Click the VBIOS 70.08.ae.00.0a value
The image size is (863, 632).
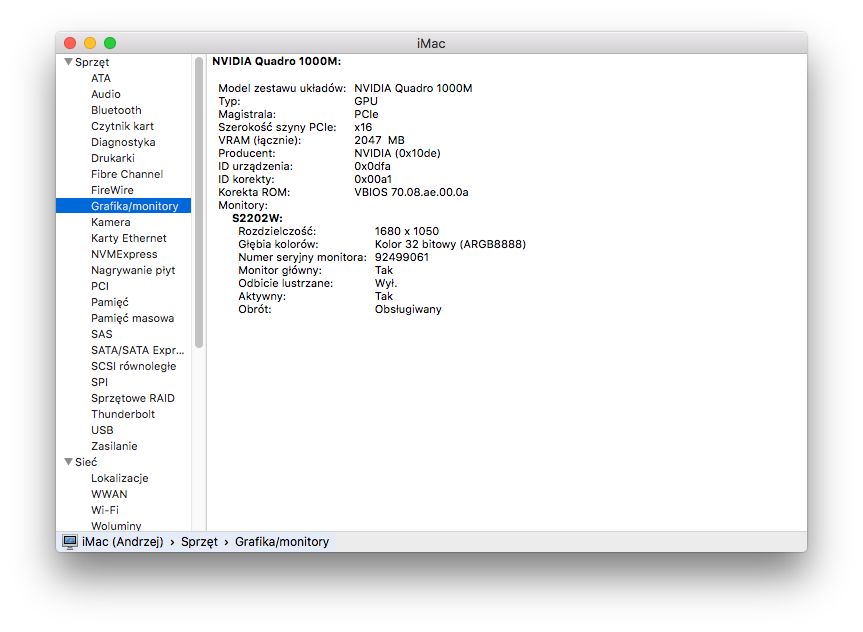pyautogui.click(x=411, y=192)
